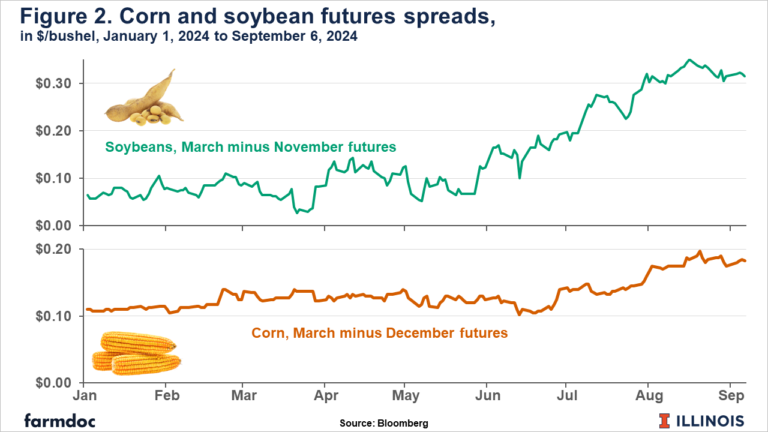This screenshot has height=432, width=768.
Task: Click the Soybeans March minus November label
Action: (251, 147)
